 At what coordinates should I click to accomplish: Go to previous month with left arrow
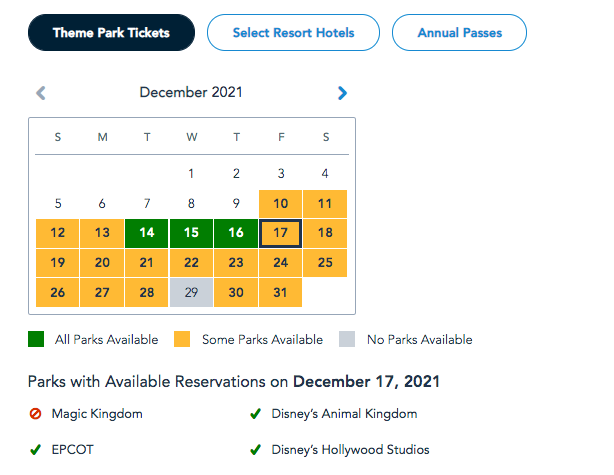(41, 93)
